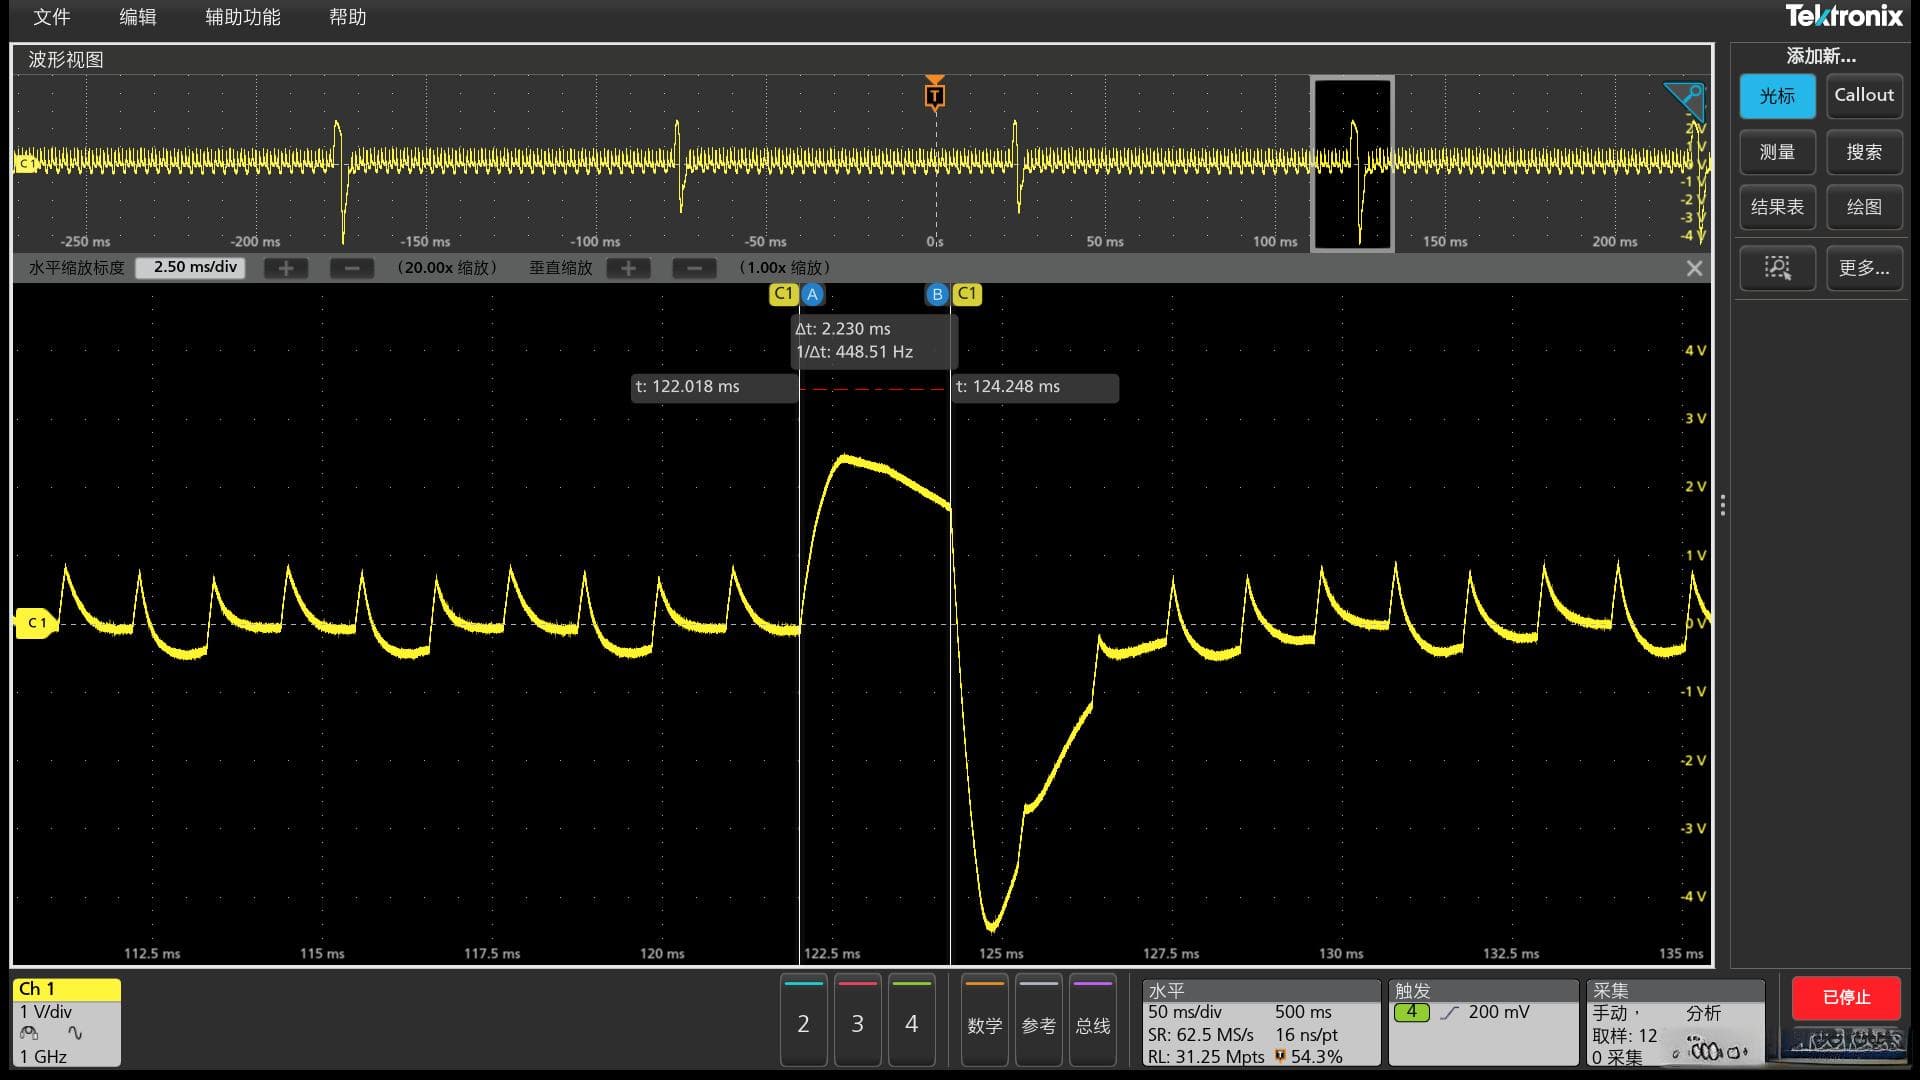The image size is (1920, 1080).
Task: Click the trigger source 4 indicator
Action: [x=1411, y=1012]
